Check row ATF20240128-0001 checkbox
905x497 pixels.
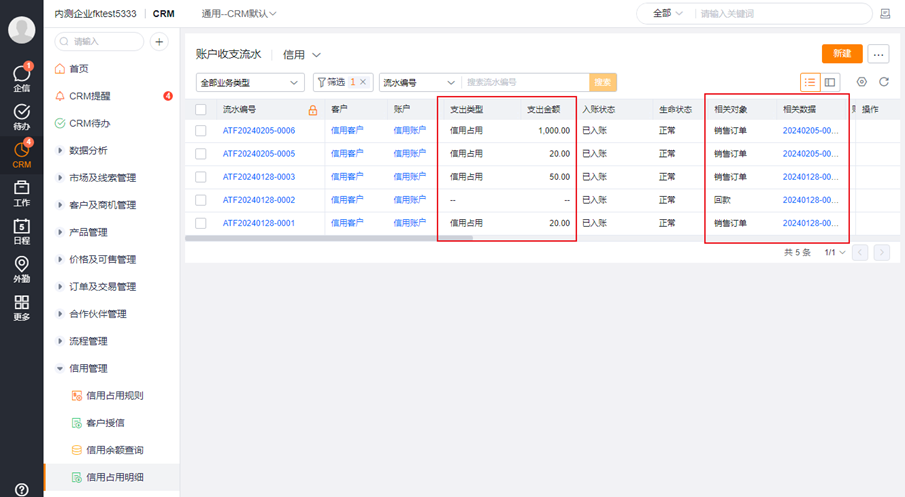[201, 223]
